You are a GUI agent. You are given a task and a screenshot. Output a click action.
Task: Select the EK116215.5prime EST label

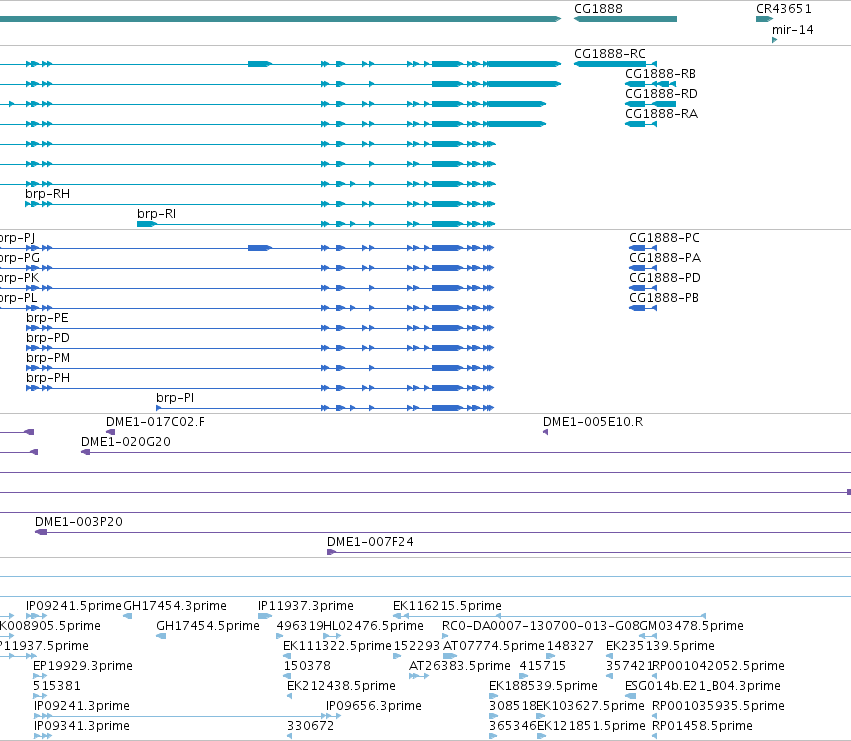point(447,606)
